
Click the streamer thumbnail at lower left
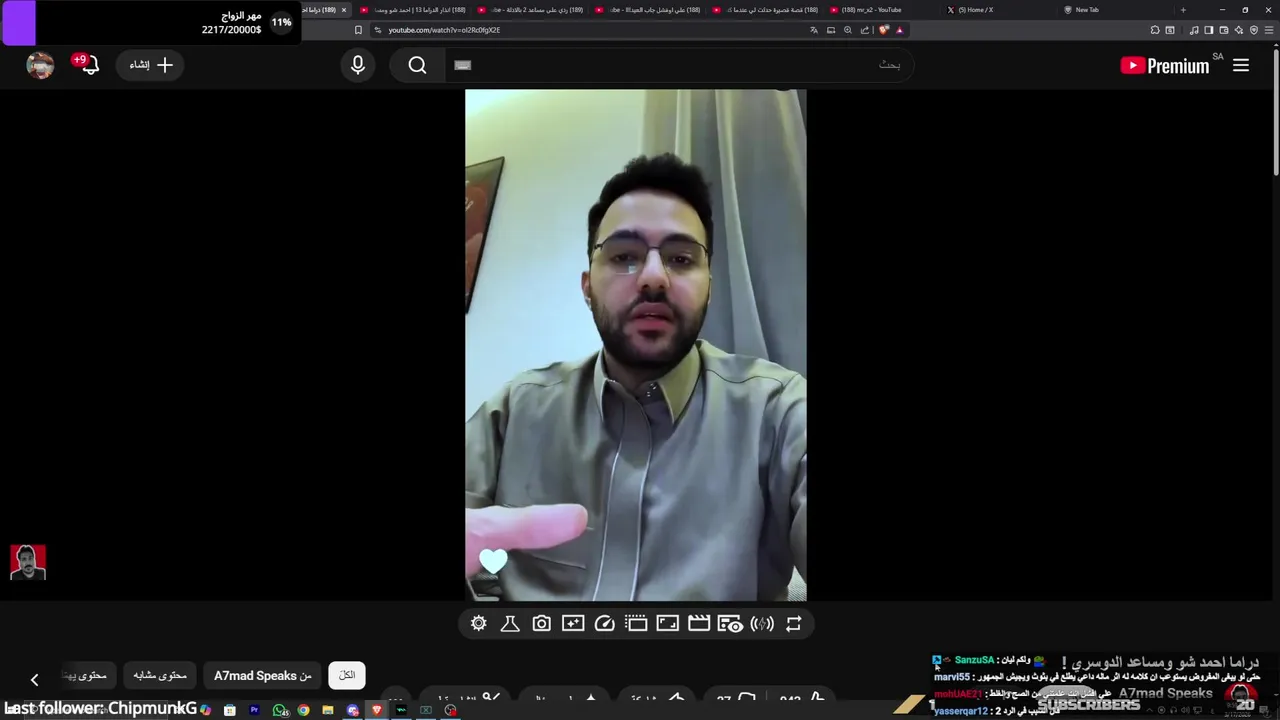(x=28, y=562)
